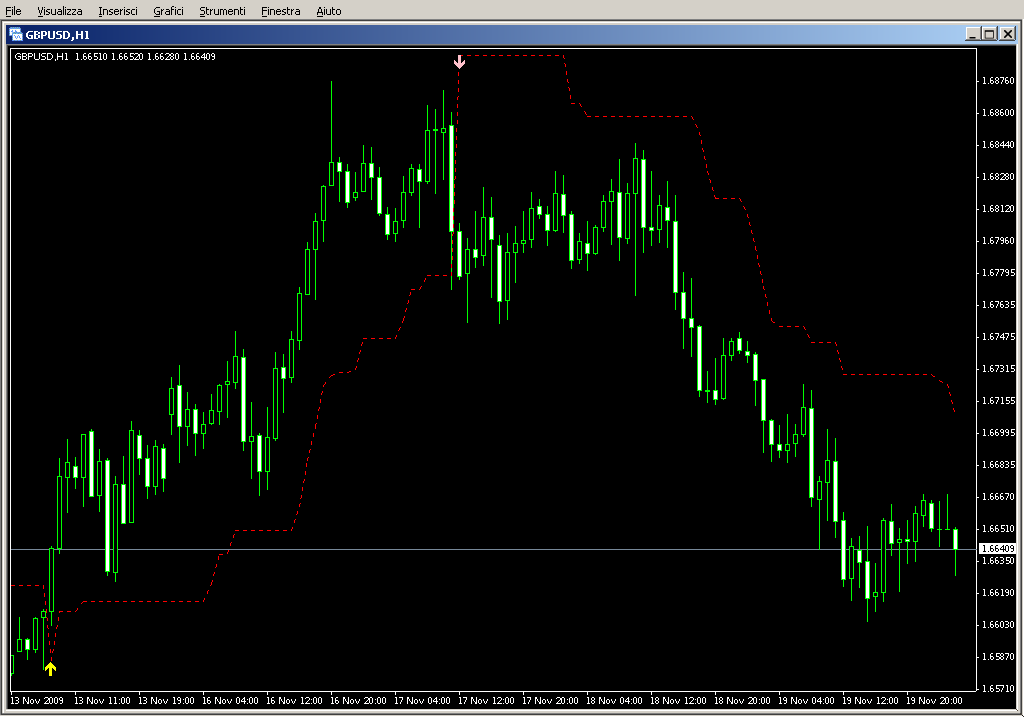The width and height of the screenshot is (1024, 717).
Task: Click the pink down arrow sell signal
Action: tap(459, 61)
